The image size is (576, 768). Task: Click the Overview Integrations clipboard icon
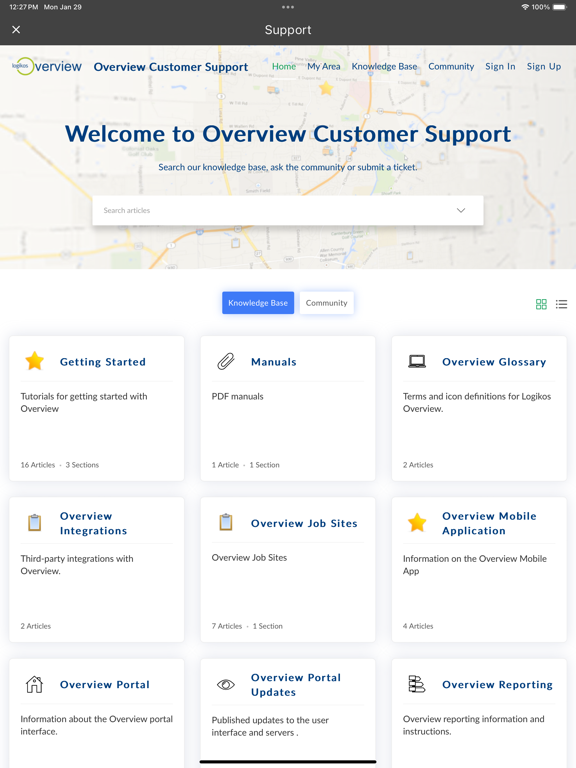pos(35,523)
